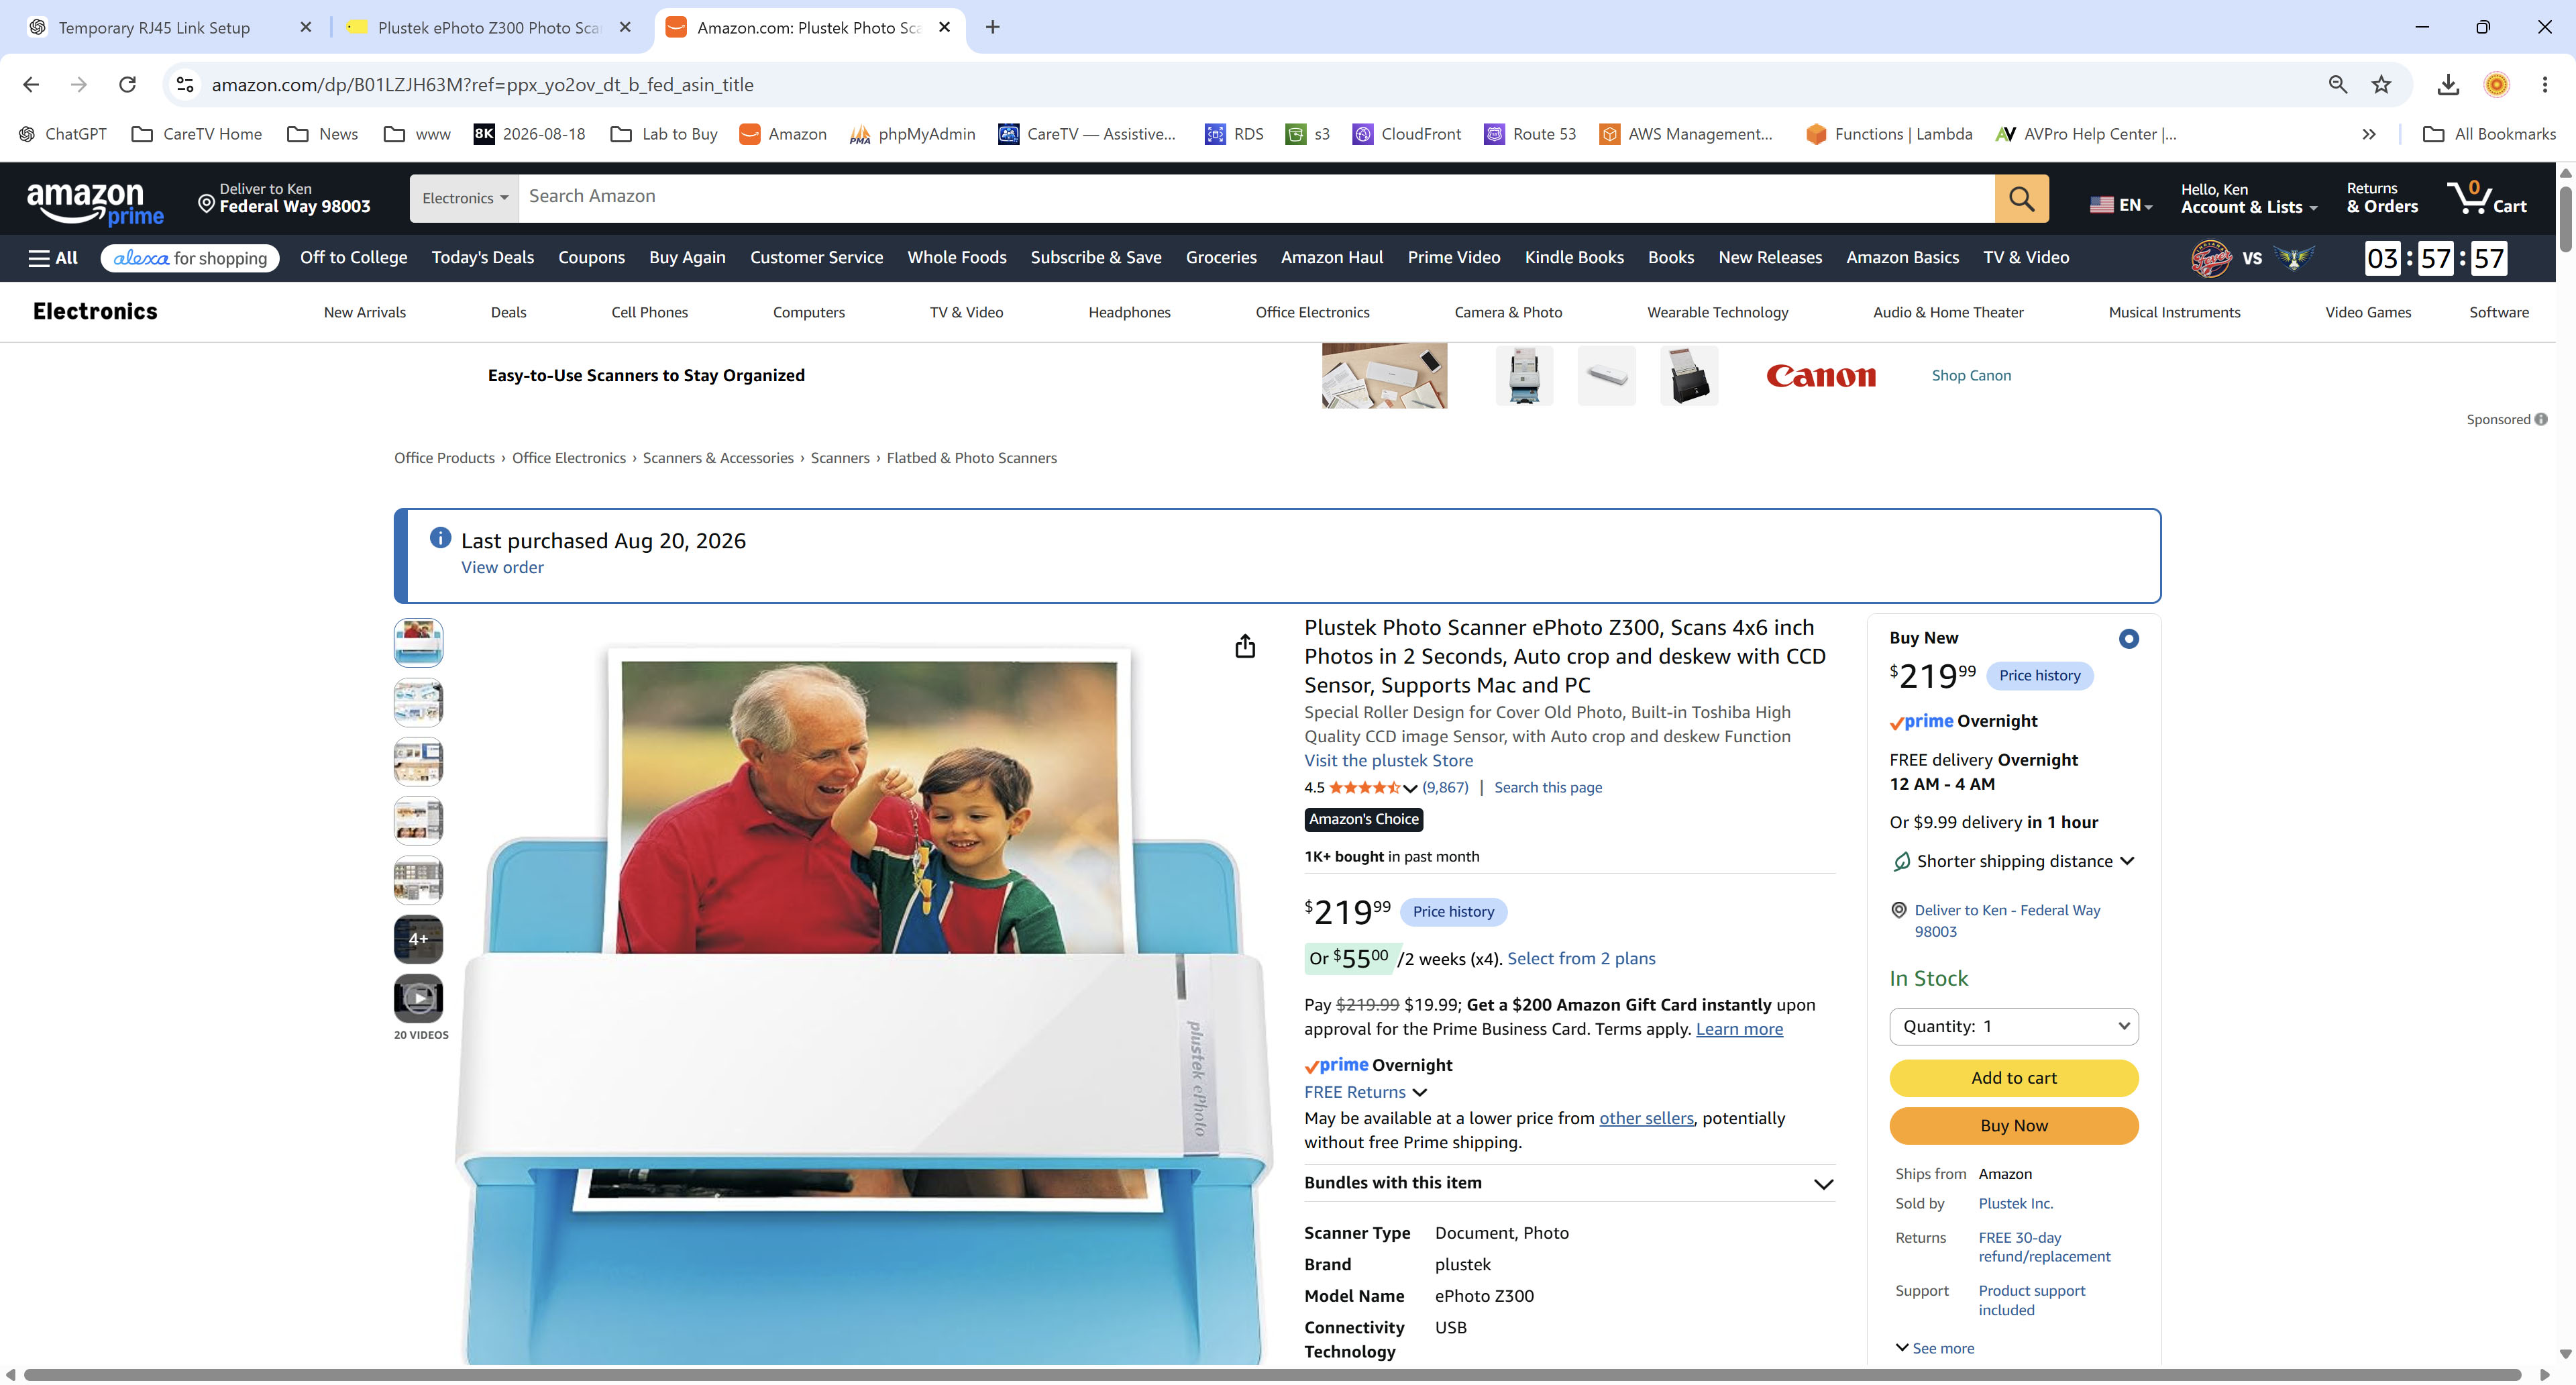The image size is (2576, 1385).
Task: Open the View order link
Action: [x=502, y=567]
